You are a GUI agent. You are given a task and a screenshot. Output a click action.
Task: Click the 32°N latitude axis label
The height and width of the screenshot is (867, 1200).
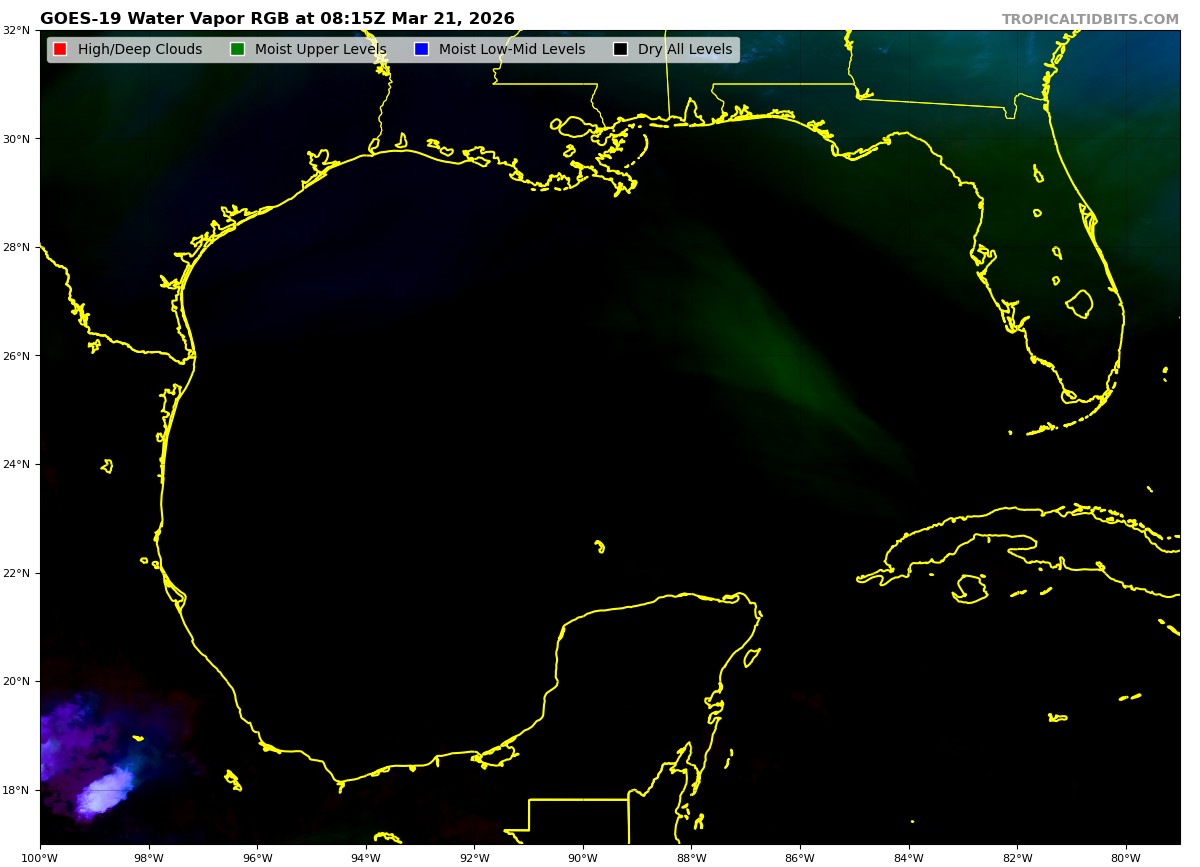point(16,30)
